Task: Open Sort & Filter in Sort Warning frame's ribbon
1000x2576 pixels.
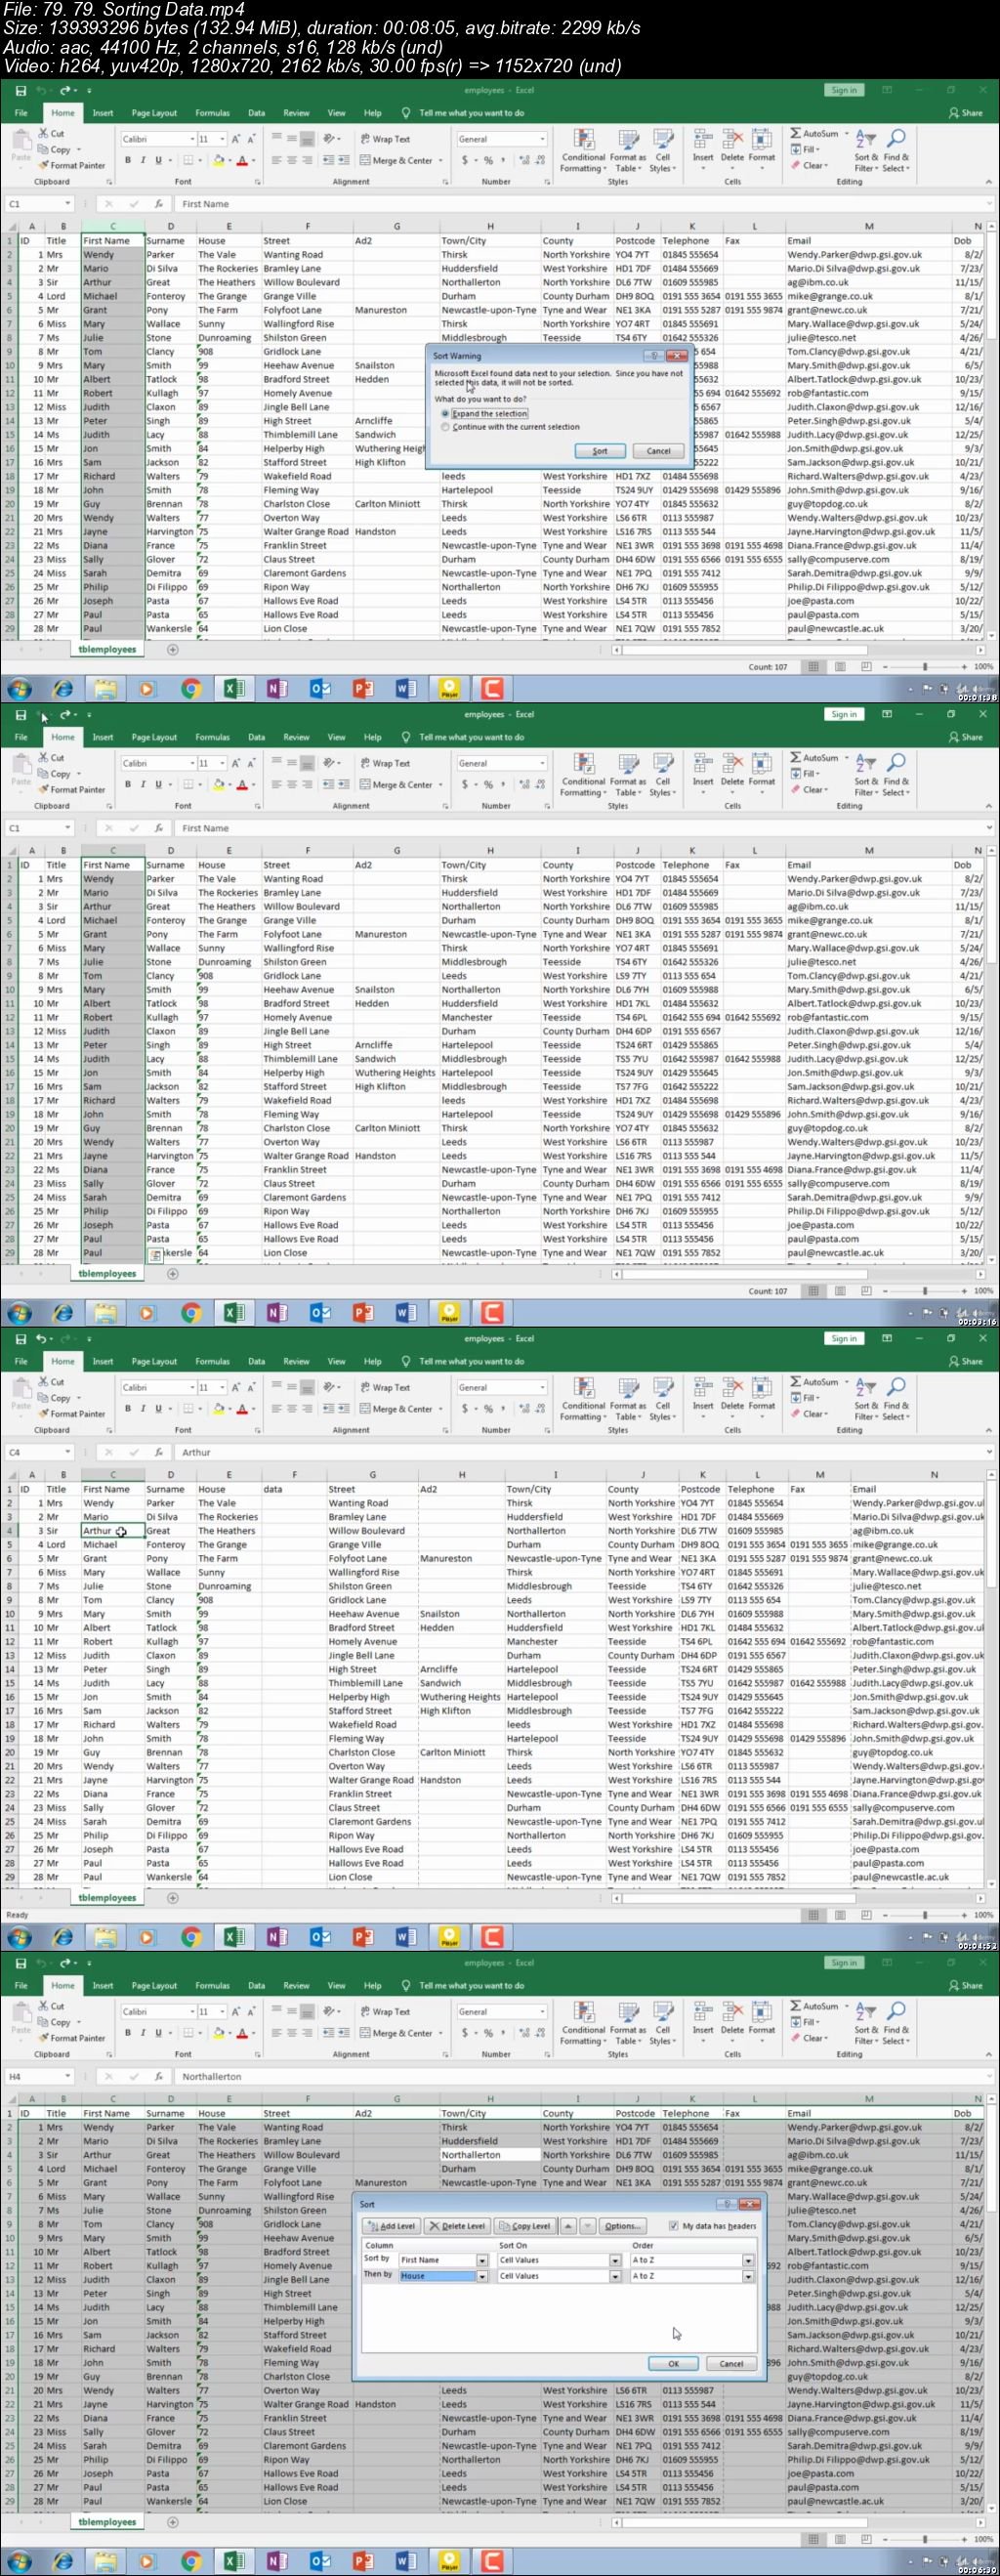Action: (864, 149)
